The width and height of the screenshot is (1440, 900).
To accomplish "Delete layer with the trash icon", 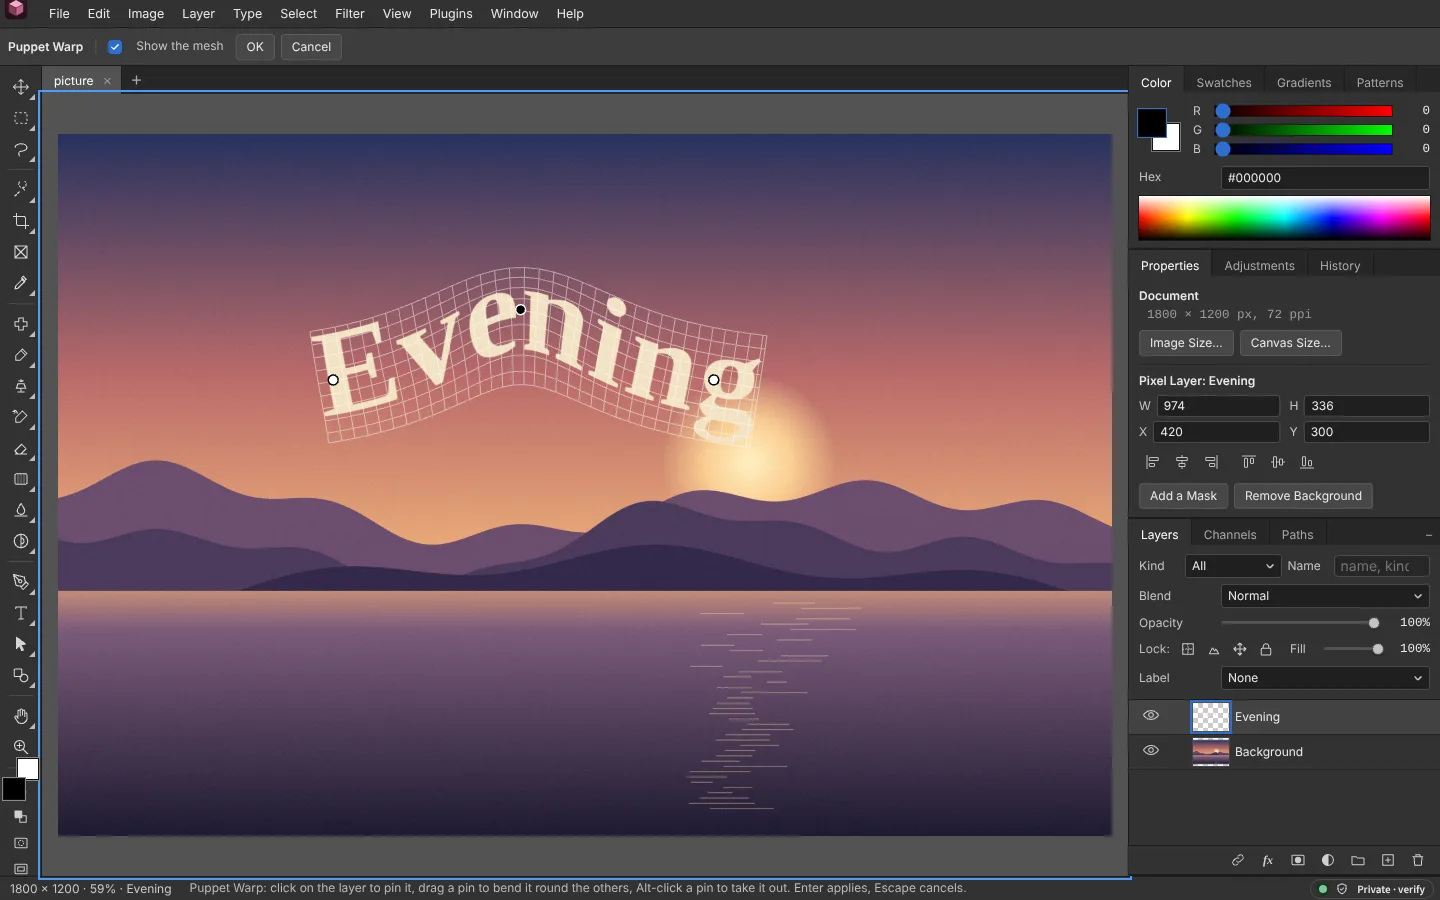I will tap(1418, 860).
